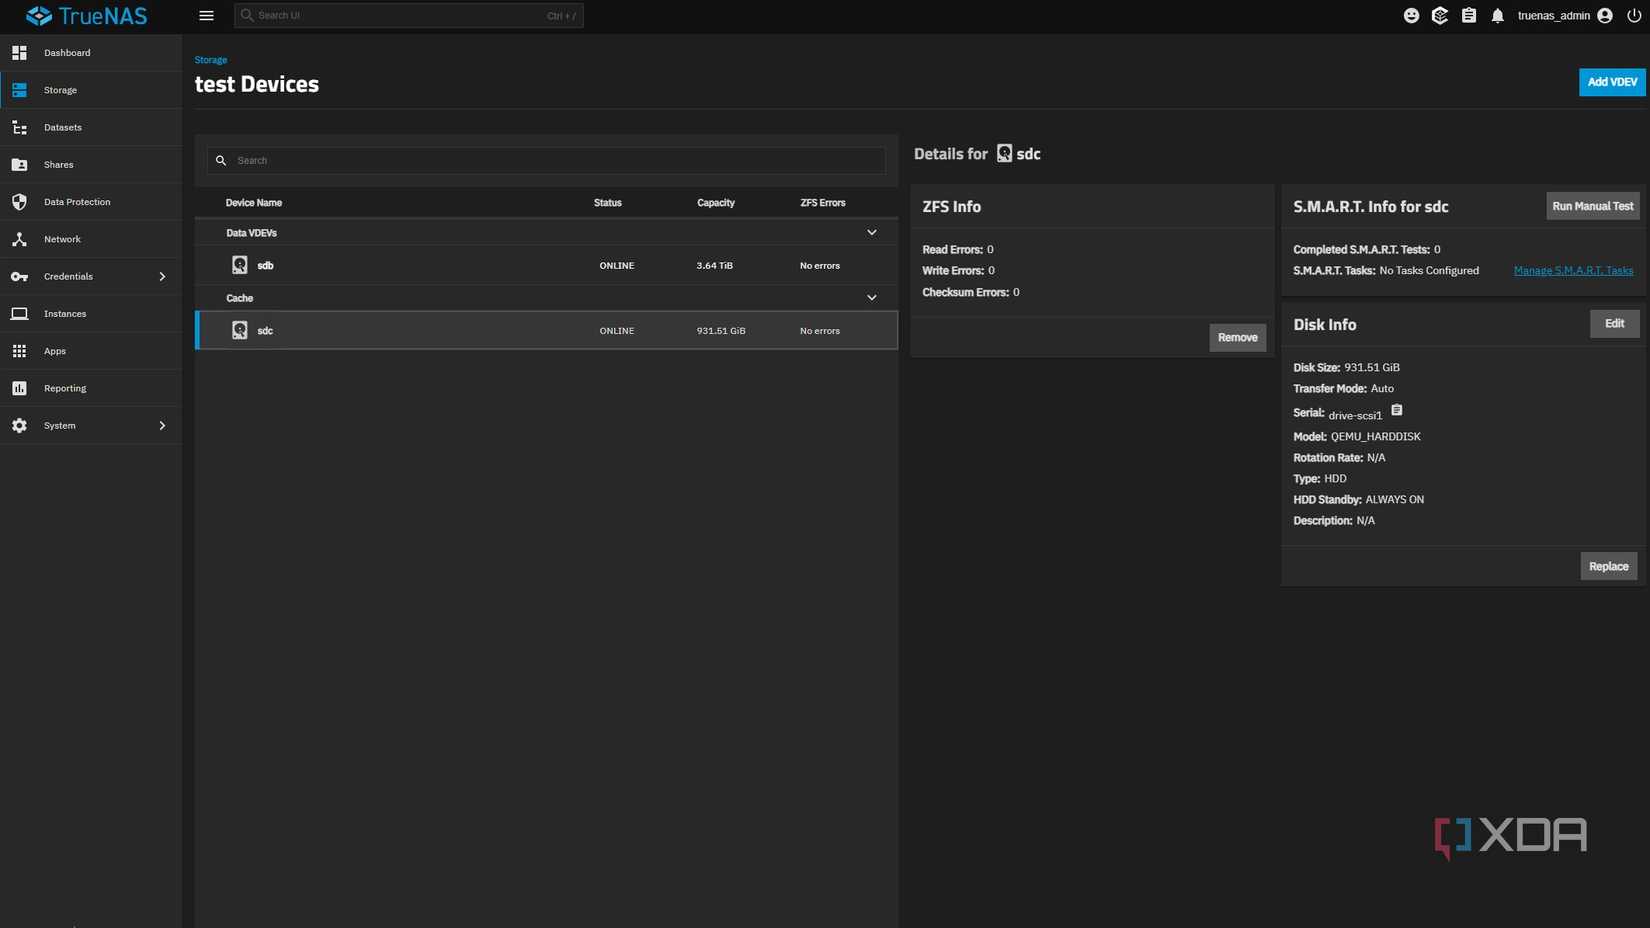
Task: Collapse the Data VDEVs section
Action: point(871,232)
